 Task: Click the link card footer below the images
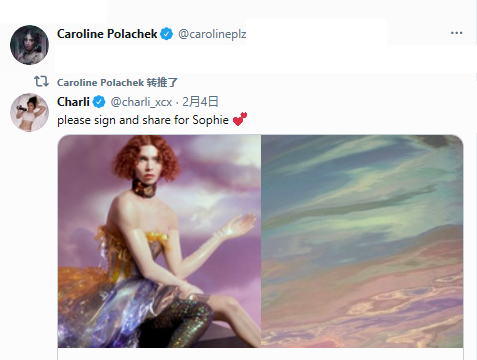pyautogui.click(x=260, y=354)
